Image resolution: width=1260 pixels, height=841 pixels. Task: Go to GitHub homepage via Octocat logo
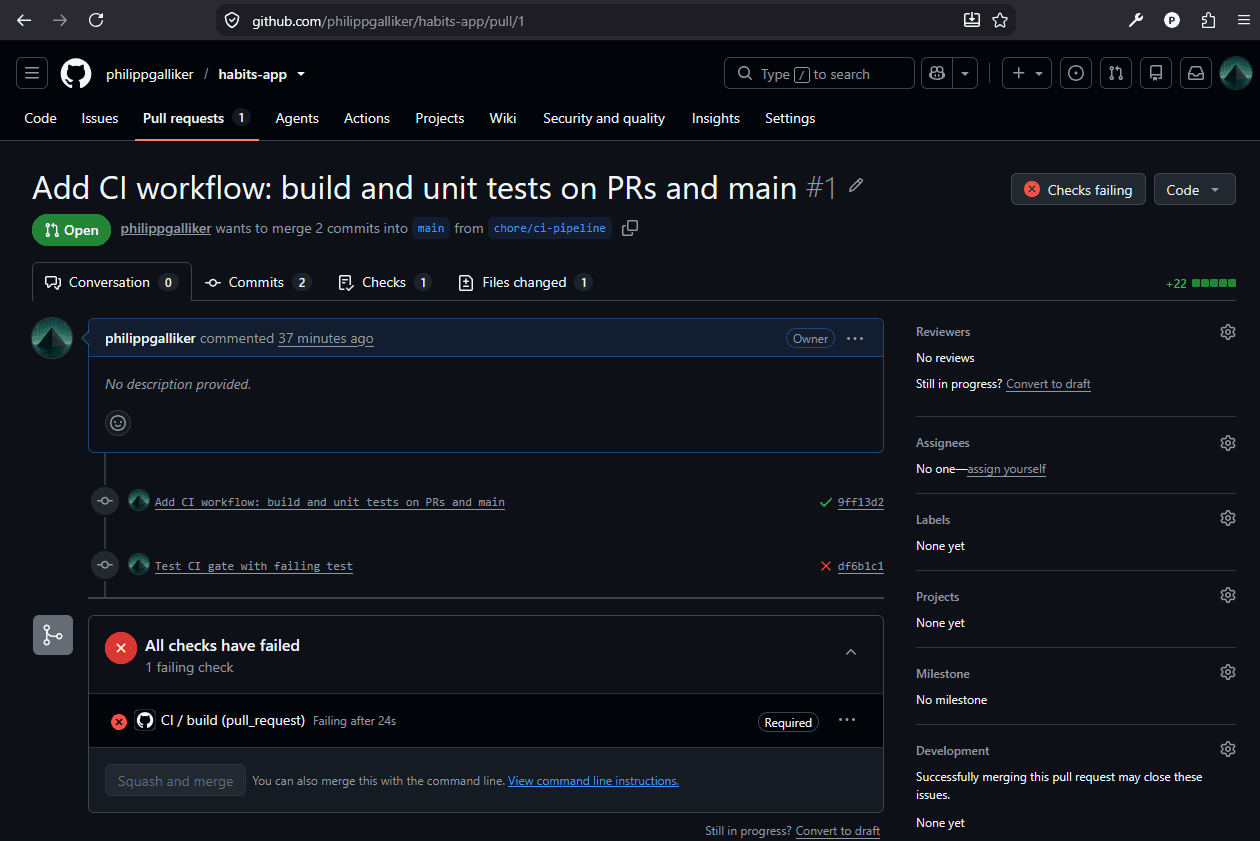click(76, 74)
